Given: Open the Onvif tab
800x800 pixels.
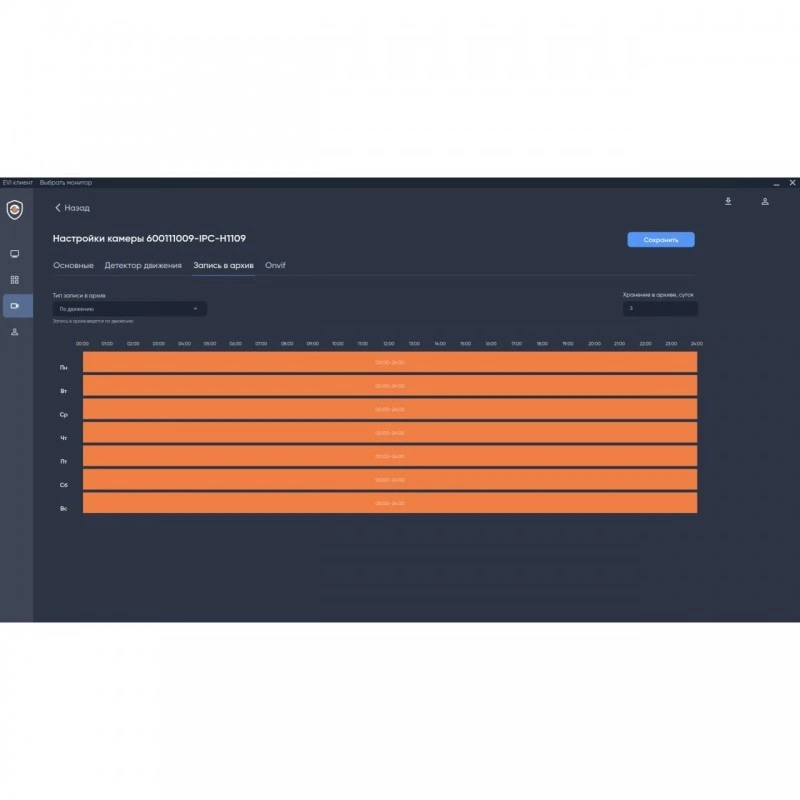Looking at the screenshot, I should 275,265.
